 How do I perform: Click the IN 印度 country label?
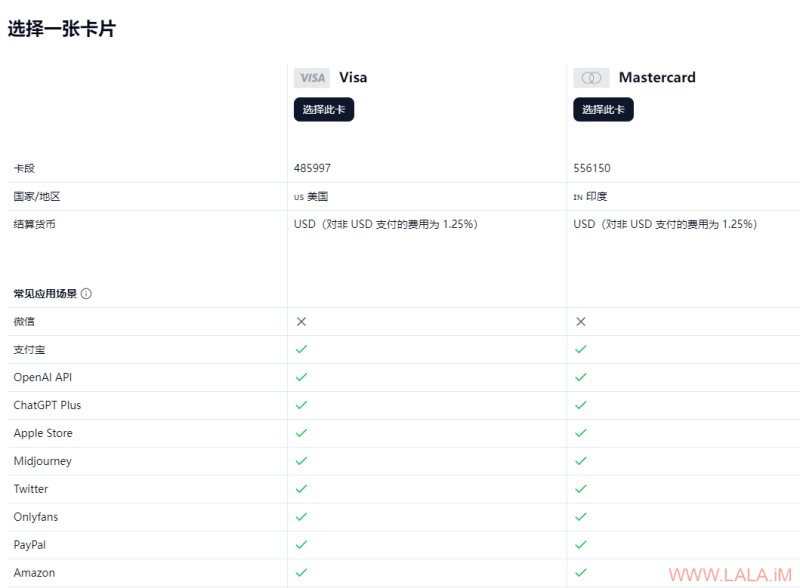tap(590, 197)
